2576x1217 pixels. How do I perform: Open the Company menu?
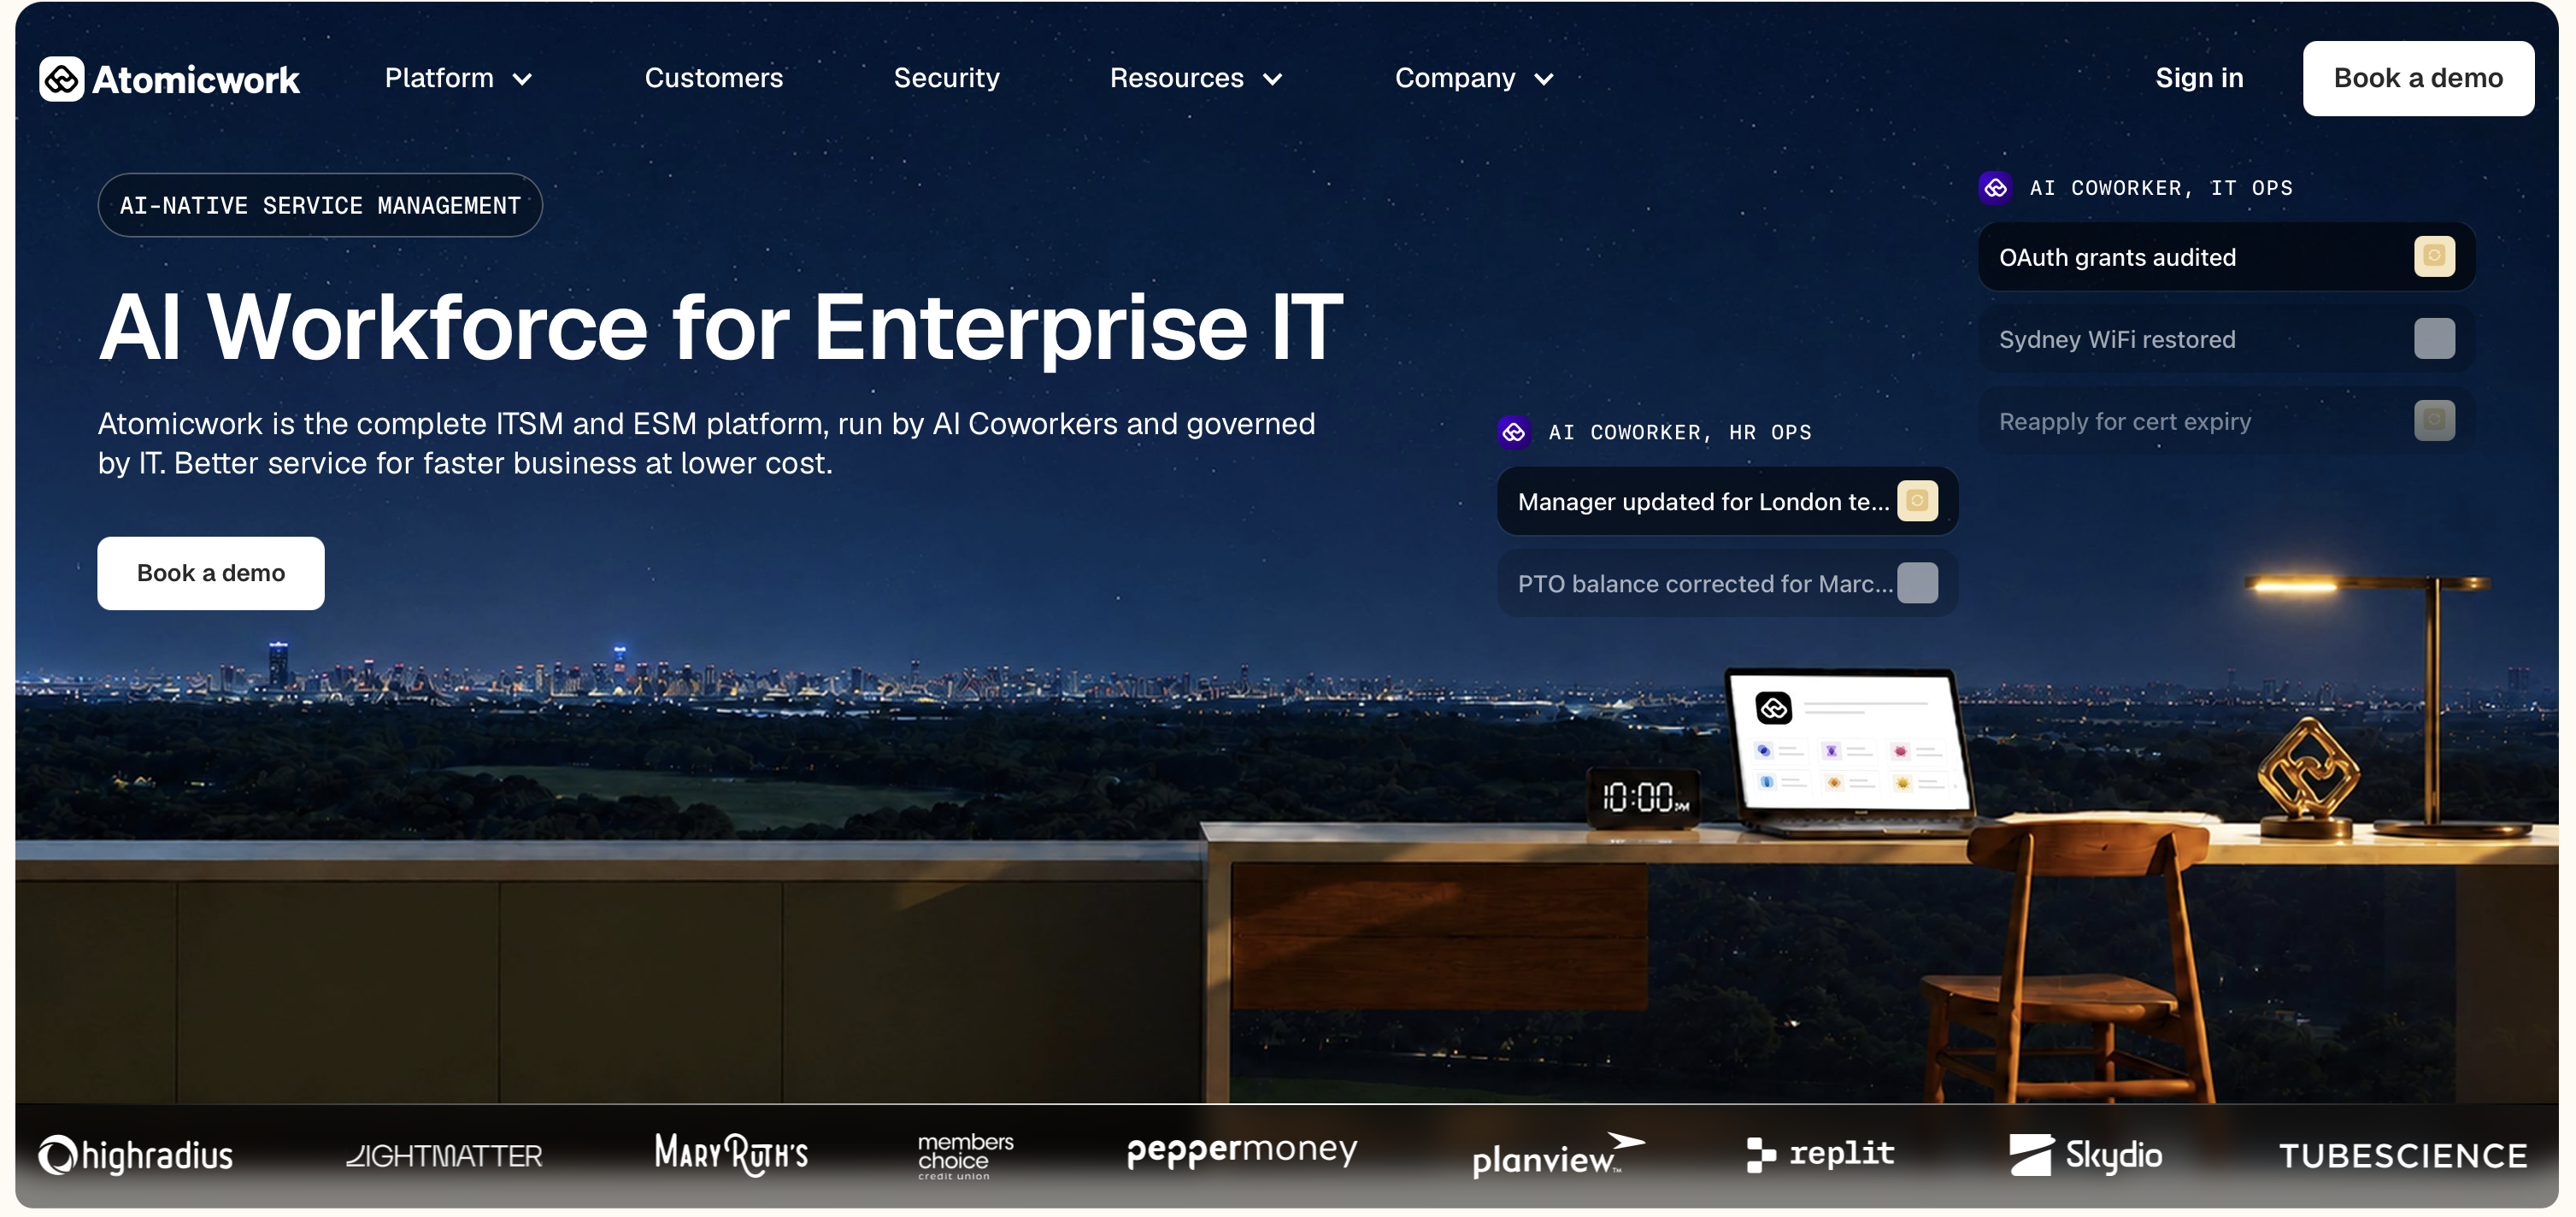(x=1474, y=78)
